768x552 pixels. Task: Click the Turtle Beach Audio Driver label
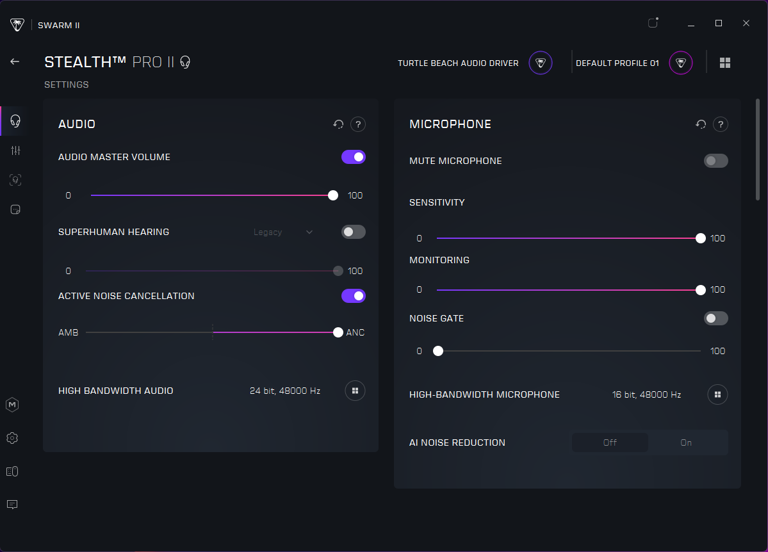coord(458,63)
